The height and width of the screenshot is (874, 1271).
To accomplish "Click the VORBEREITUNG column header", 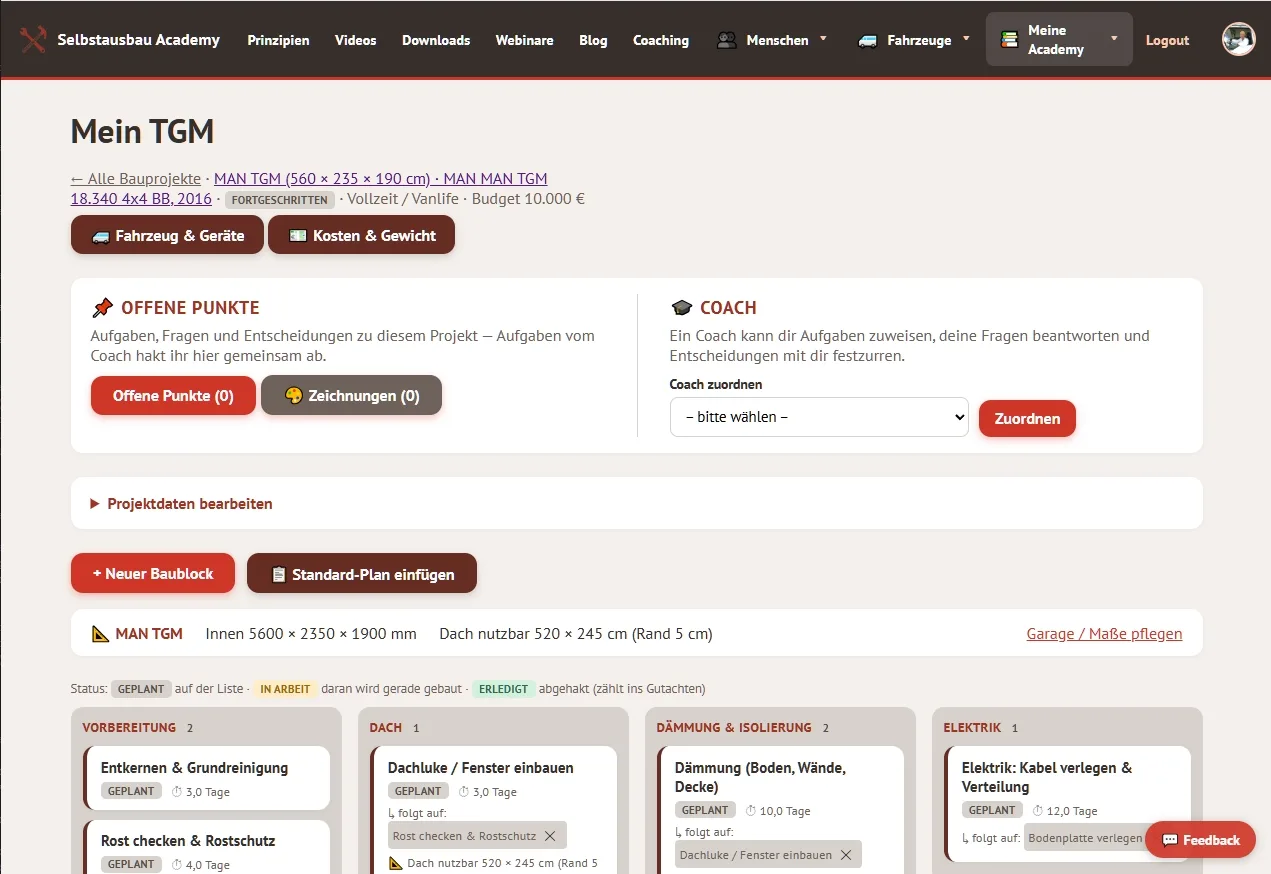I will tap(129, 728).
